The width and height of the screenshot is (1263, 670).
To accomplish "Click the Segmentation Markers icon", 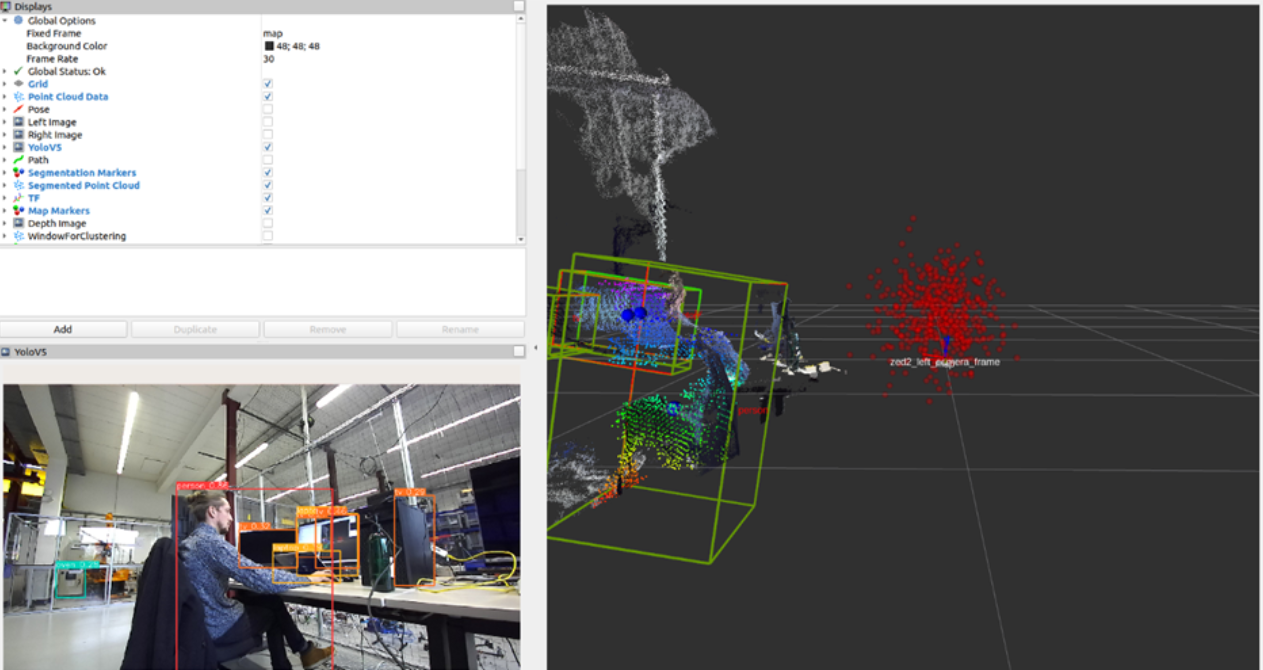I will click(x=18, y=173).
